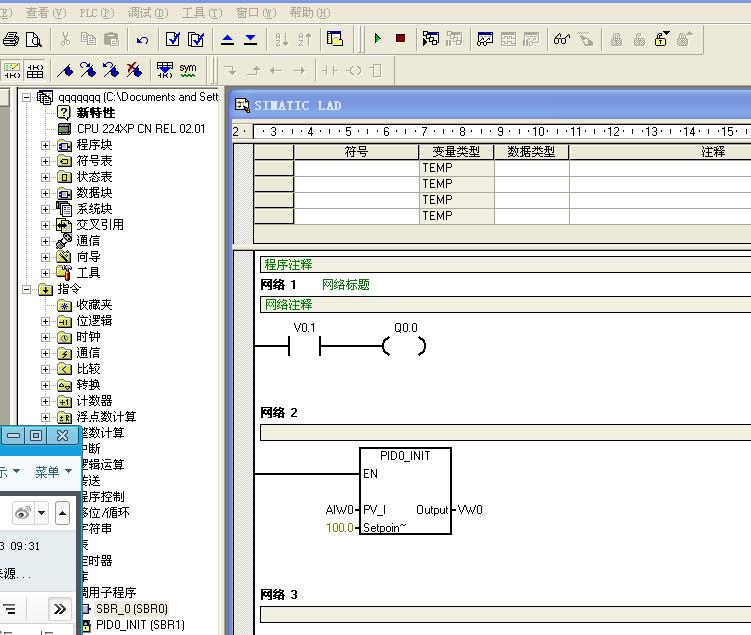Stop PLC with the red STOP icon

(400, 38)
